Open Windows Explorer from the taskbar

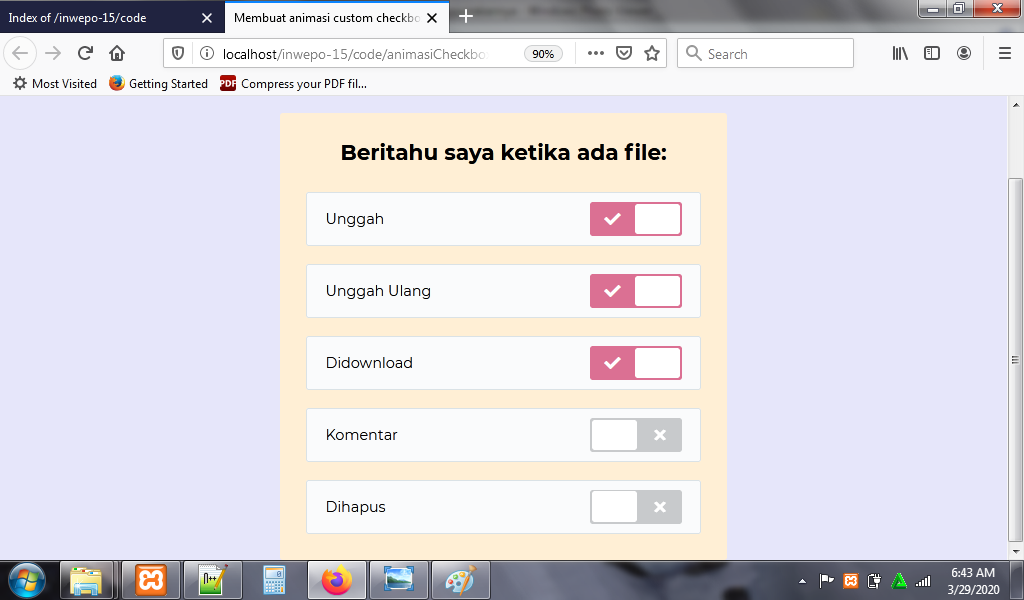(86, 580)
